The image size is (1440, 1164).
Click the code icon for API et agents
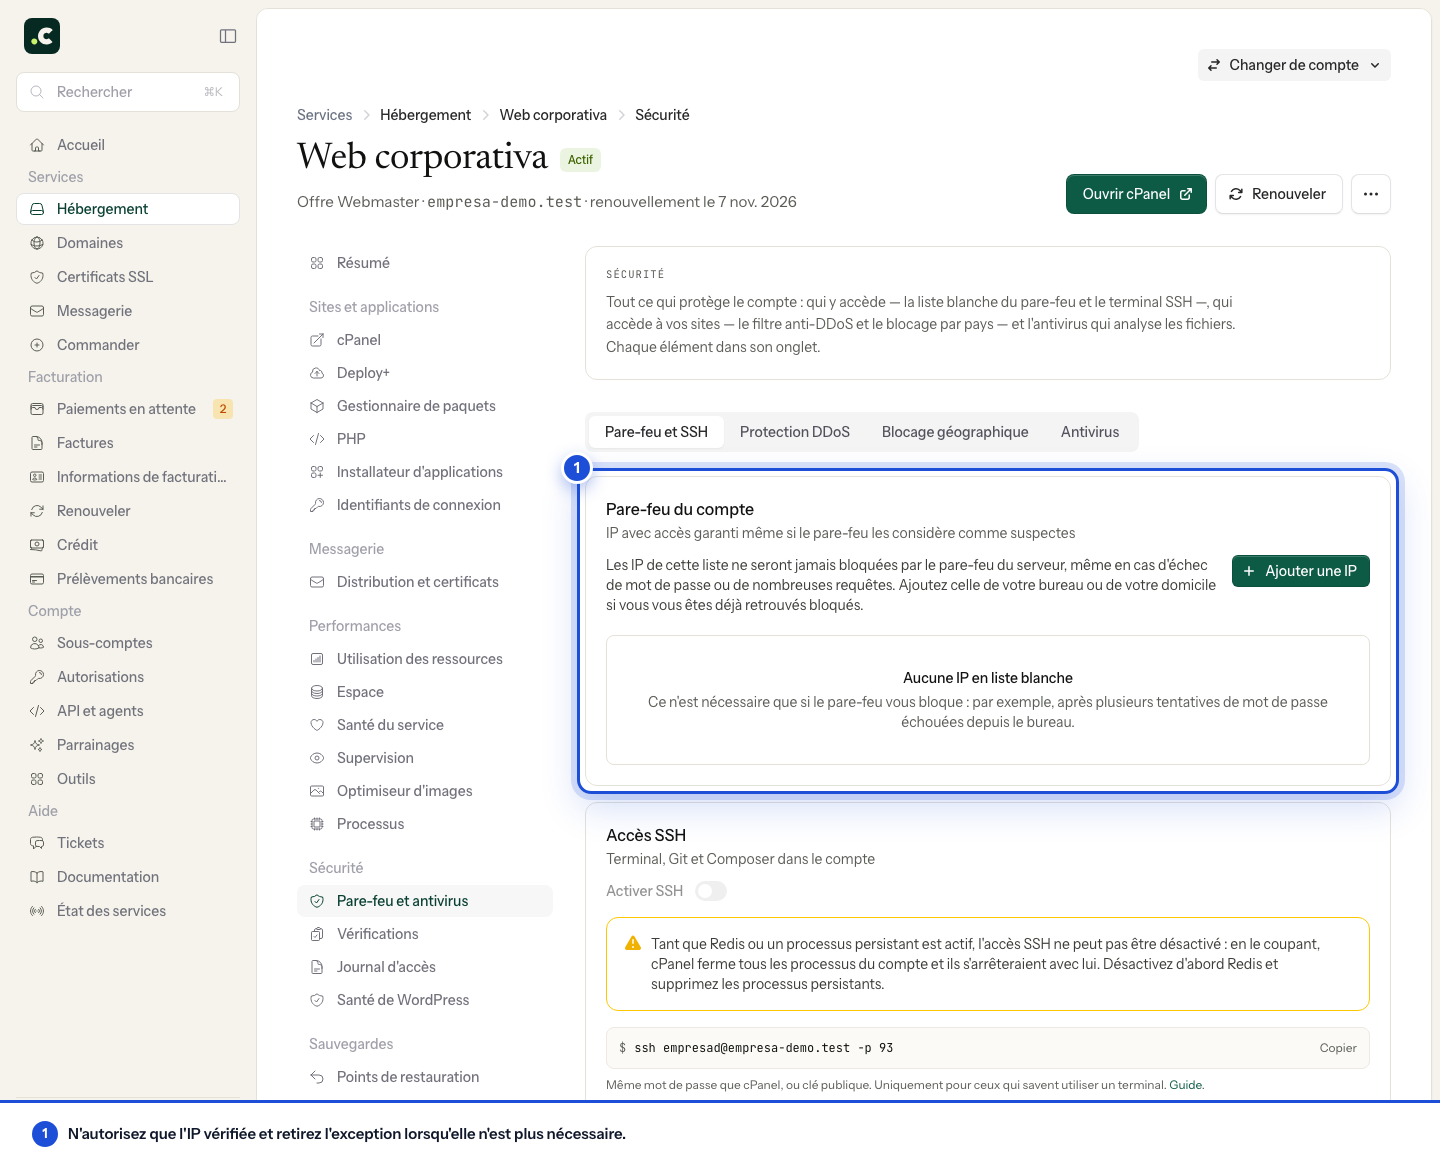pyautogui.click(x=37, y=711)
